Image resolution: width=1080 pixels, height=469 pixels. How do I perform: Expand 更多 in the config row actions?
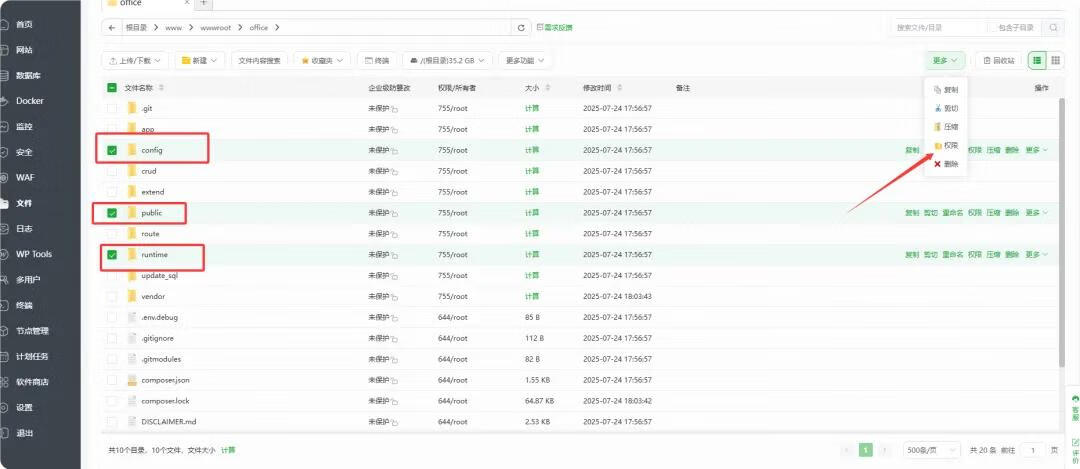[1036, 150]
